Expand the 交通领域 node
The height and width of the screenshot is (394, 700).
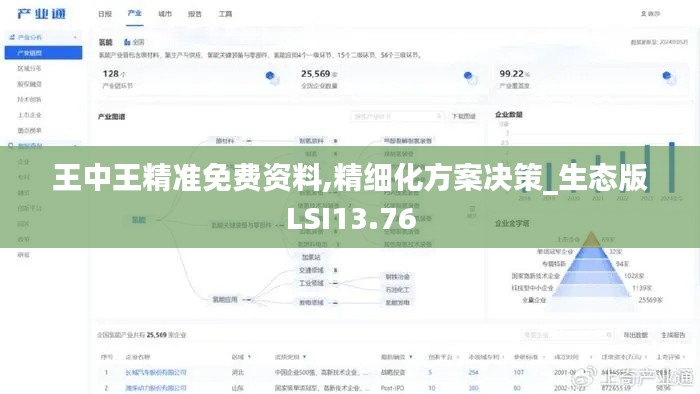click(x=336, y=270)
